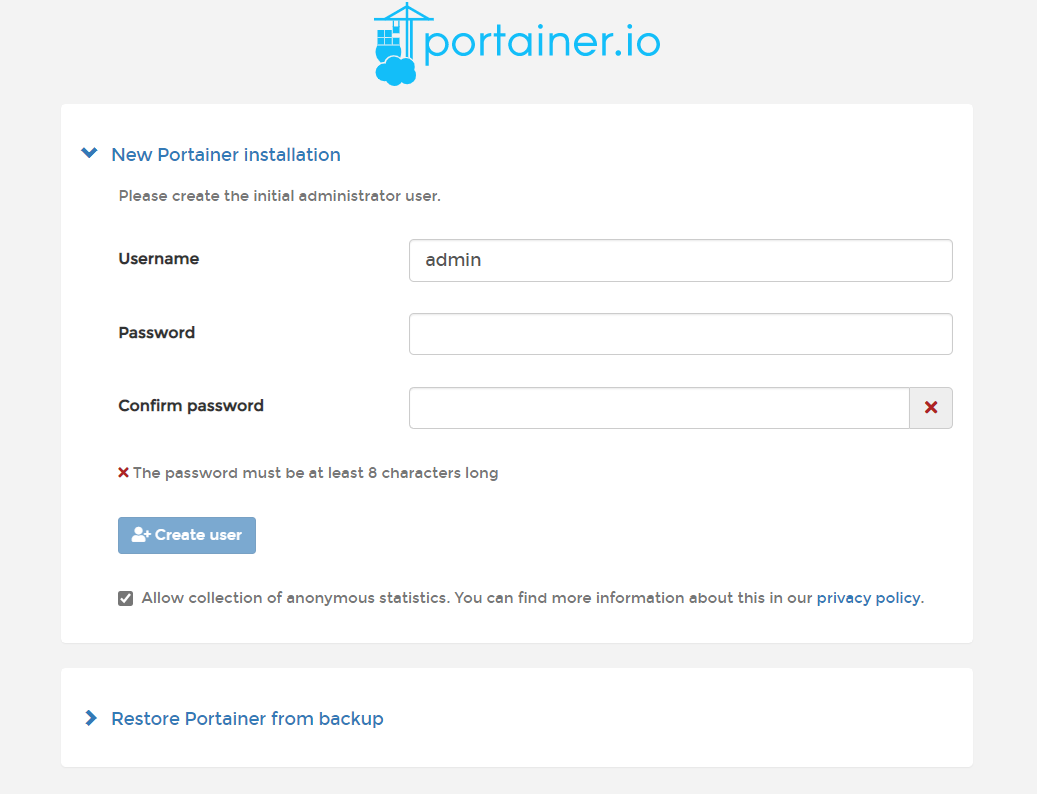
Task: Click the red X validation icon beside Confirm password
Action: click(x=930, y=407)
